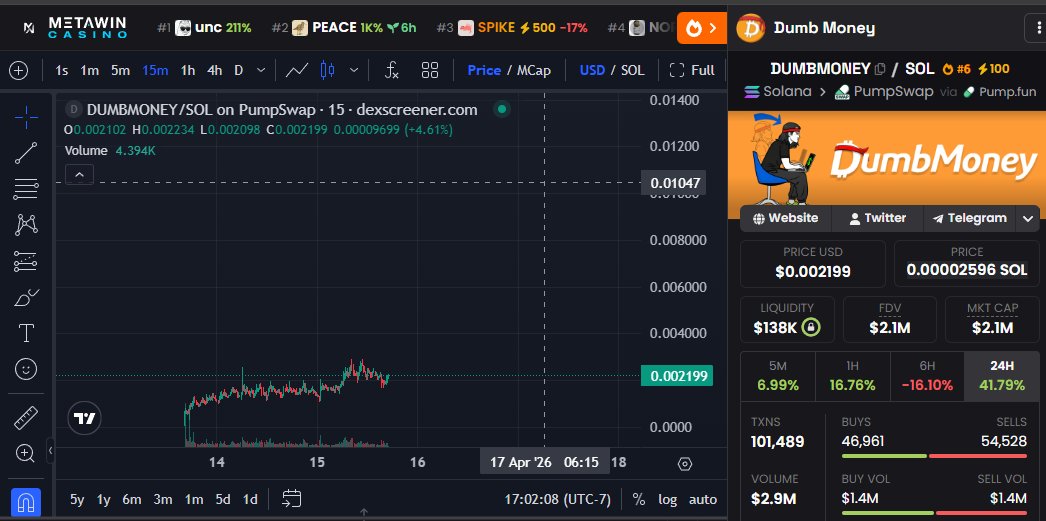The width and height of the screenshot is (1046, 521).
Task: Select the crosshair cursor tool
Action: tap(26, 117)
